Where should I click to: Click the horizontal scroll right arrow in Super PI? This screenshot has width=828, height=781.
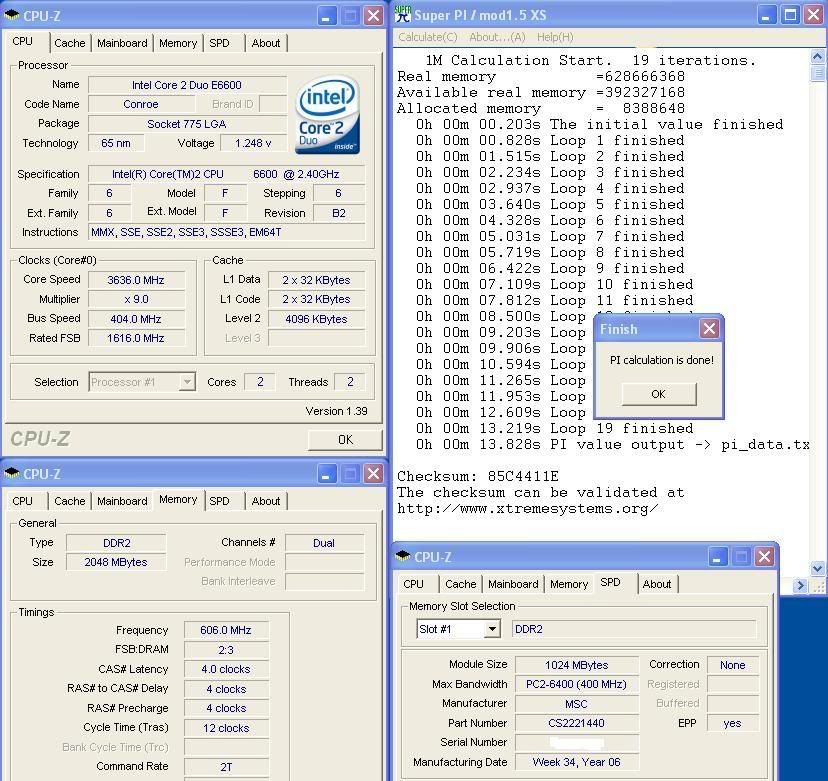tap(800, 585)
